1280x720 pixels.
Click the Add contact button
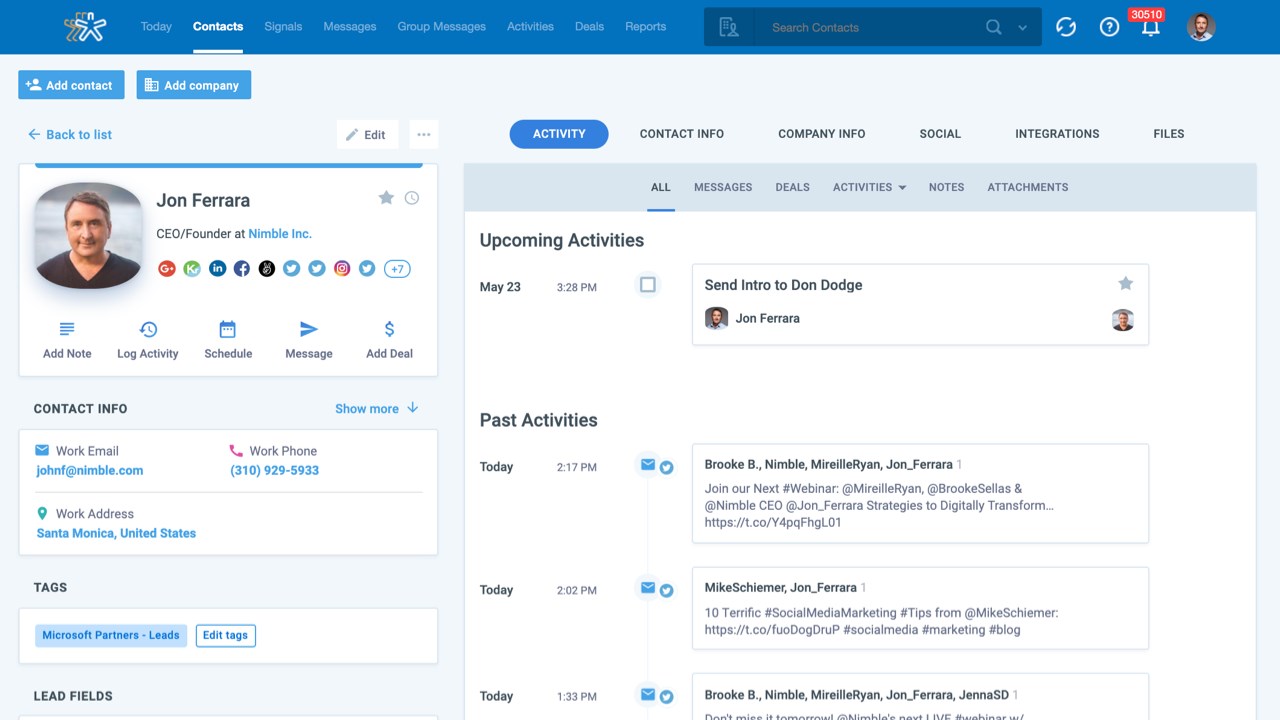pyautogui.click(x=71, y=85)
